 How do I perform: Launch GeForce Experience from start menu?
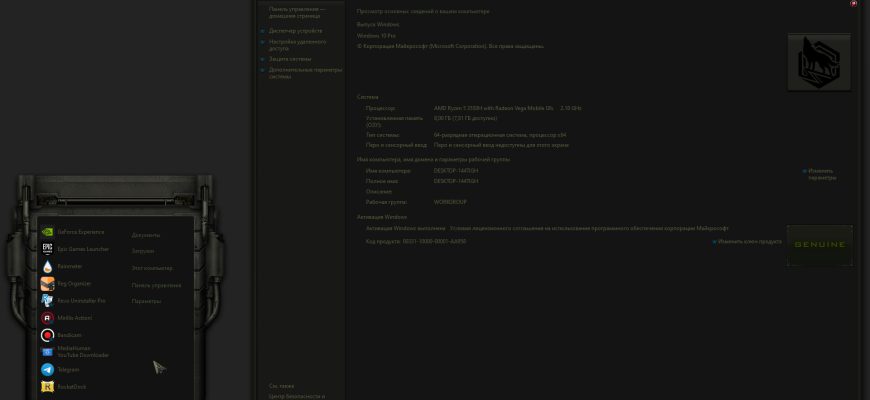click(x=72, y=232)
